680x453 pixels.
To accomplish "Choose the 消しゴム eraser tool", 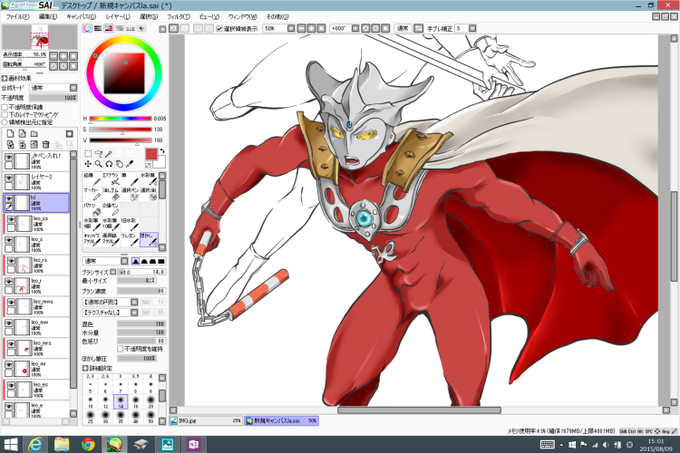I will (111, 194).
